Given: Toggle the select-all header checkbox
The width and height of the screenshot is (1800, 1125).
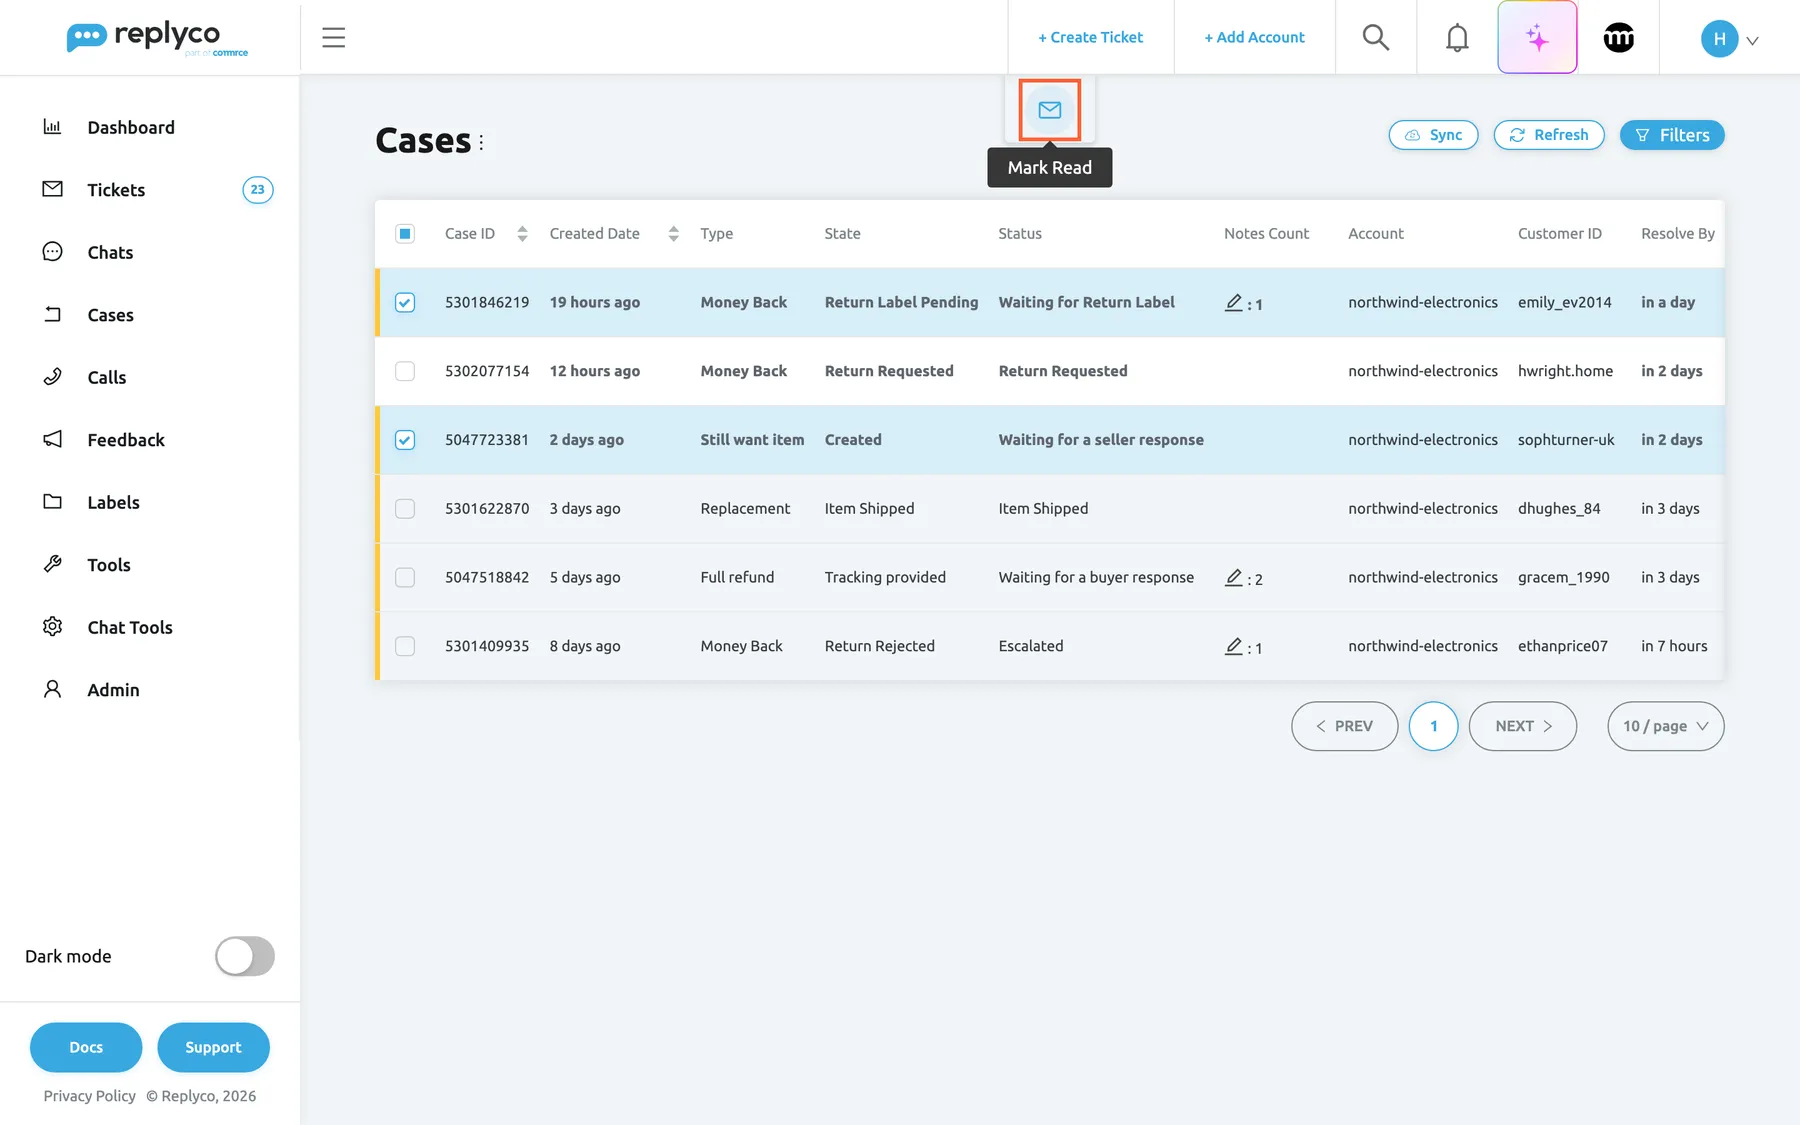Looking at the screenshot, I should tap(405, 234).
